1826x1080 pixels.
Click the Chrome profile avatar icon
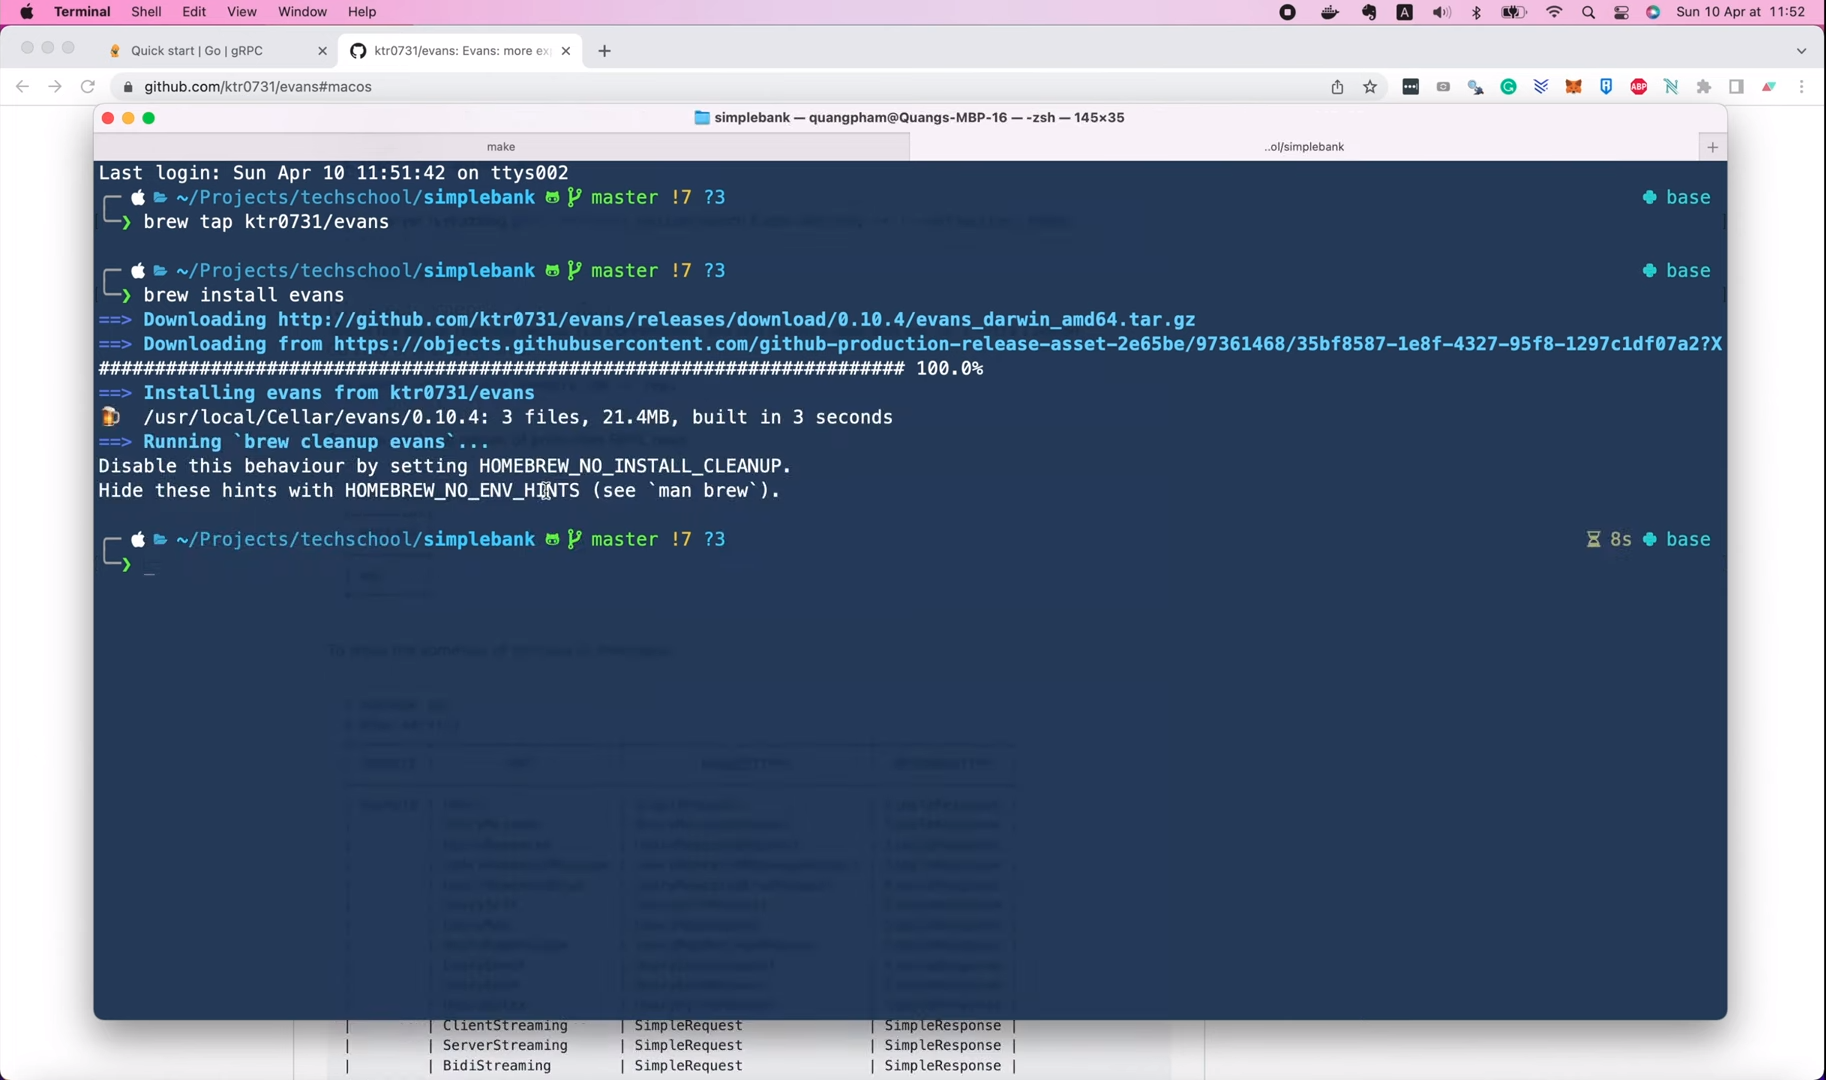[x=1769, y=87]
